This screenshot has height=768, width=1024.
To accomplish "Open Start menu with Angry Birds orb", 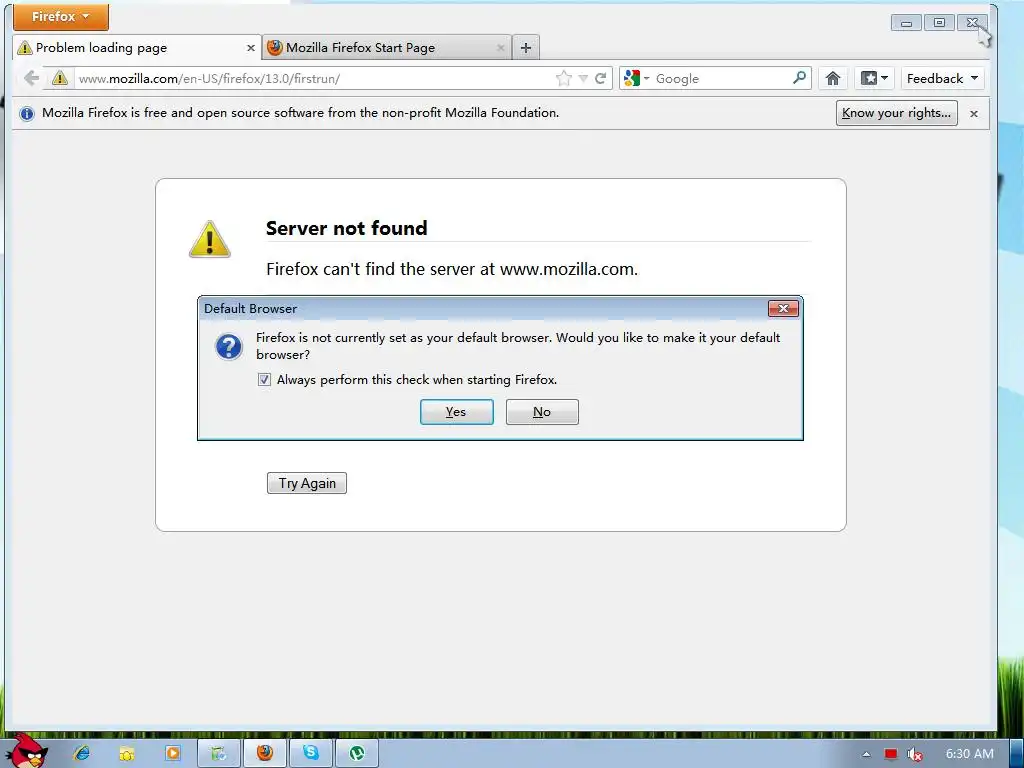I will click(26, 751).
